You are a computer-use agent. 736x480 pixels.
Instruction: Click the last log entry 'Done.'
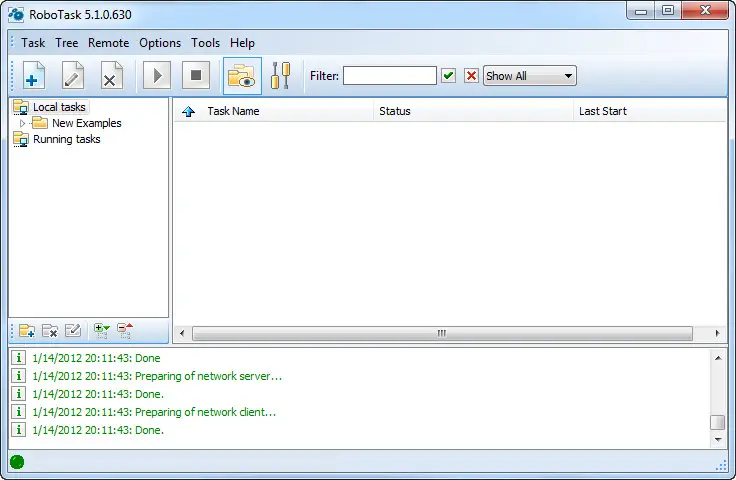pyautogui.click(x=98, y=430)
